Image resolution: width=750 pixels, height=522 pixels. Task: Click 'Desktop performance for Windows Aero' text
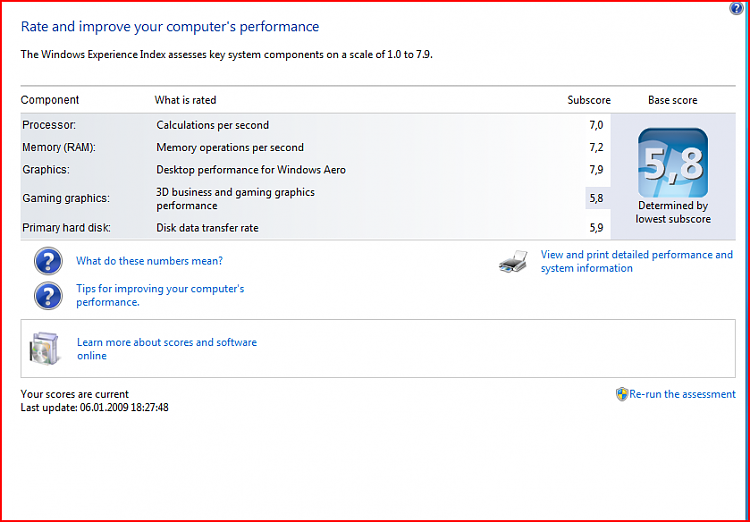pyautogui.click(x=251, y=170)
